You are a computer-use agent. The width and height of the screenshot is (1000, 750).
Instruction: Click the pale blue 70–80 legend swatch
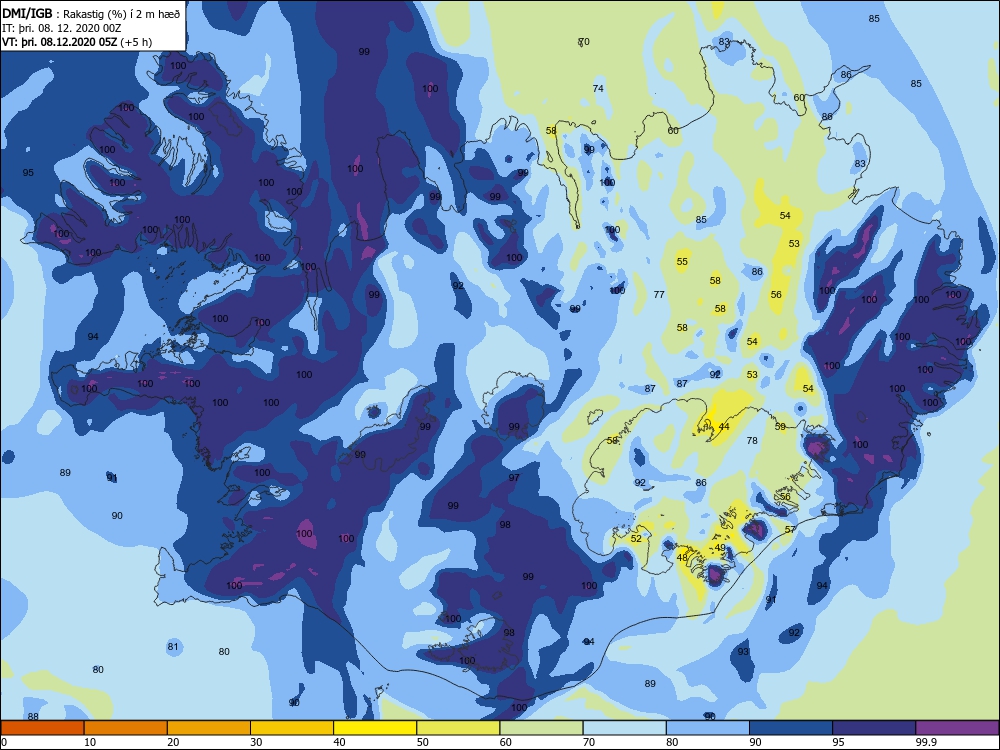[624, 728]
